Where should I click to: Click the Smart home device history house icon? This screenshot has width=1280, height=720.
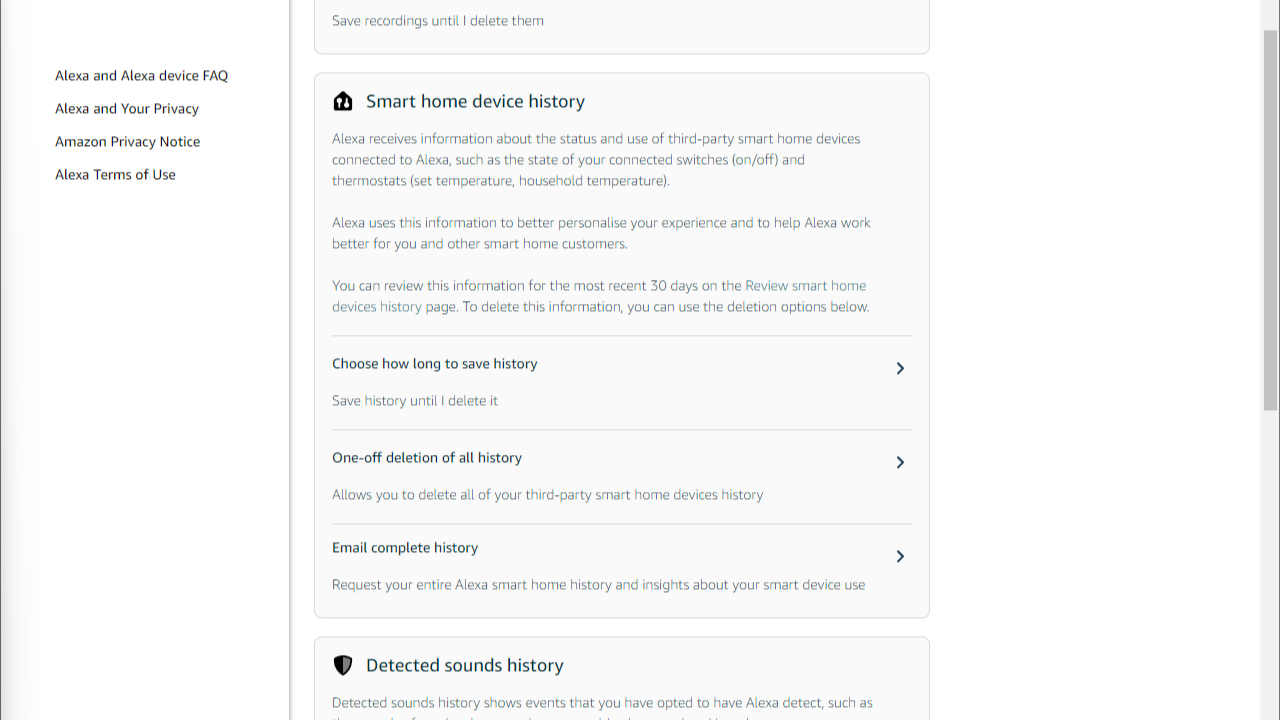[343, 101]
